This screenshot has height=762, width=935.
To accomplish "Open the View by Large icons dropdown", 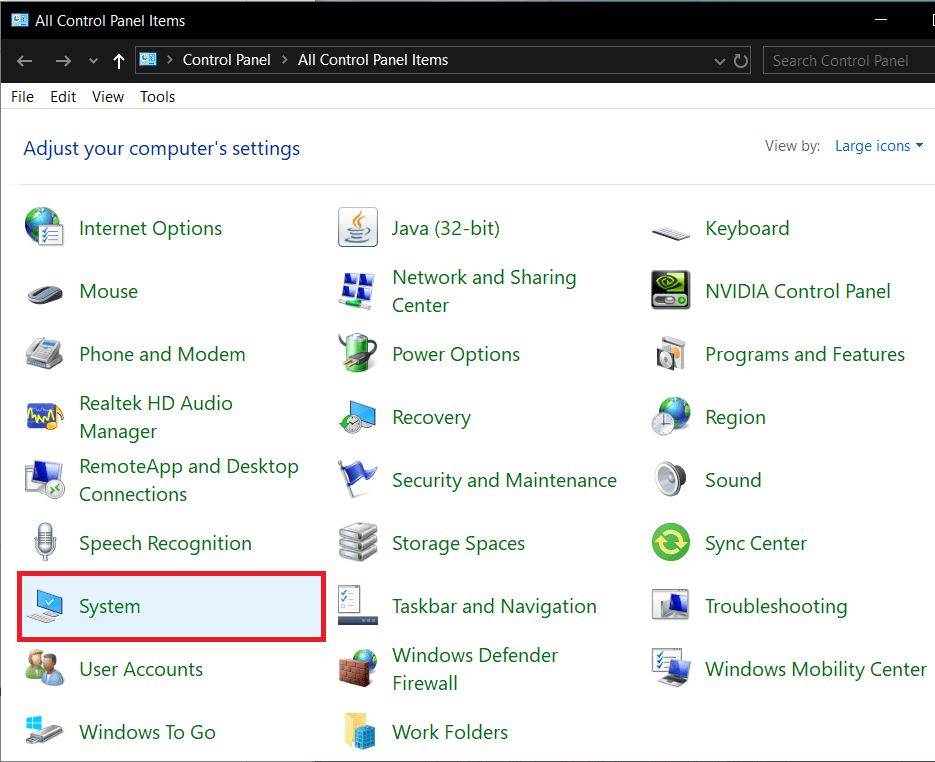I will (x=879, y=145).
